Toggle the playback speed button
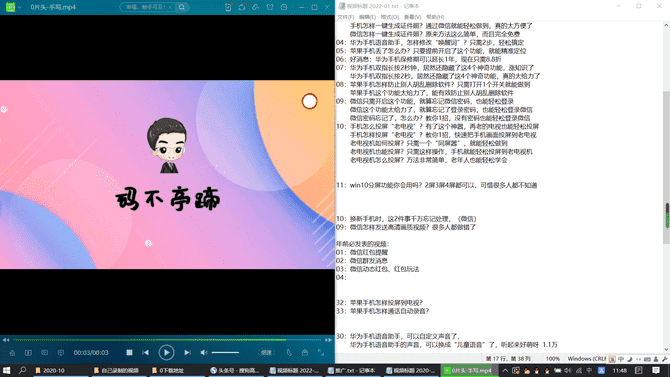This screenshot has width=670, height=377. pyautogui.click(x=266, y=352)
